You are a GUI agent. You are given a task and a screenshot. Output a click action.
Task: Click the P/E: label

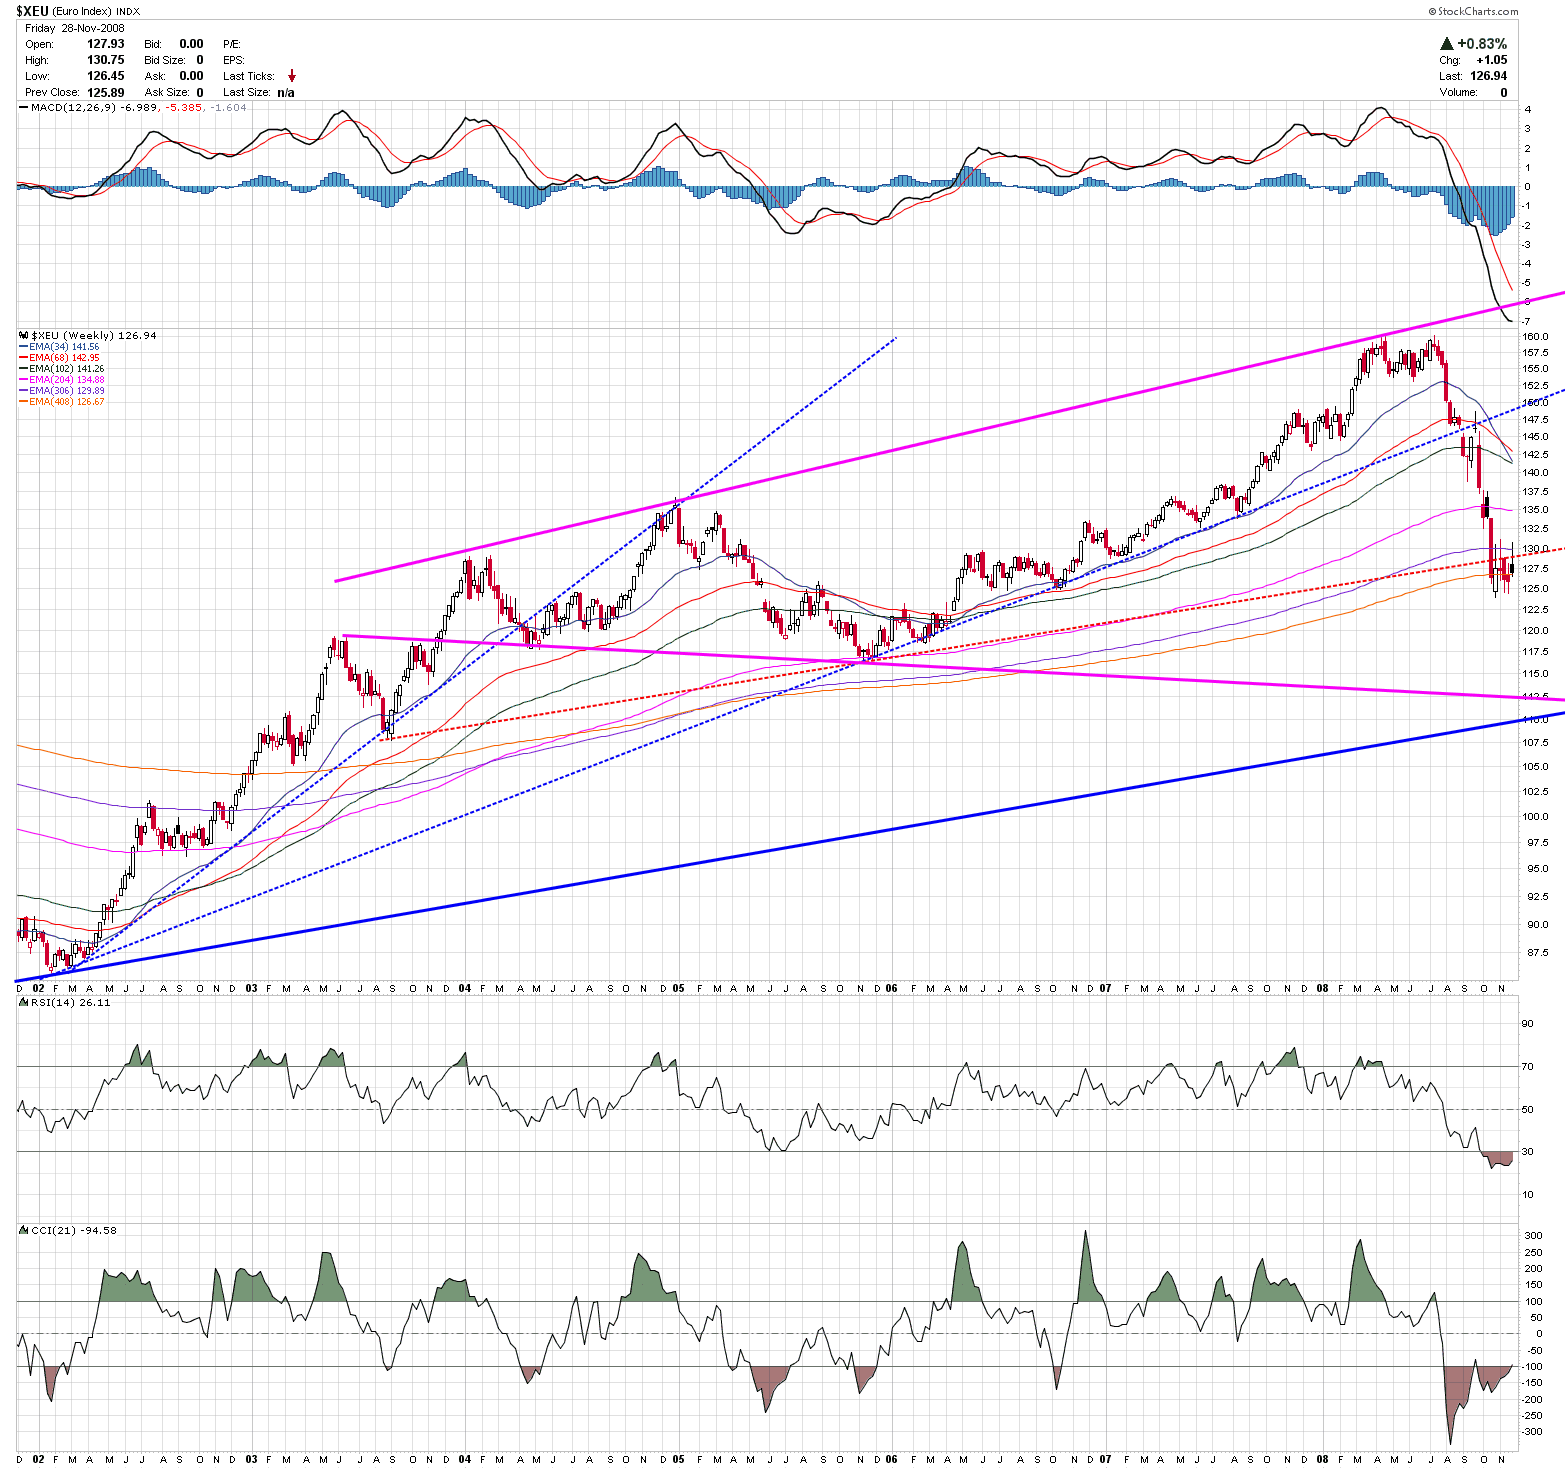232,44
